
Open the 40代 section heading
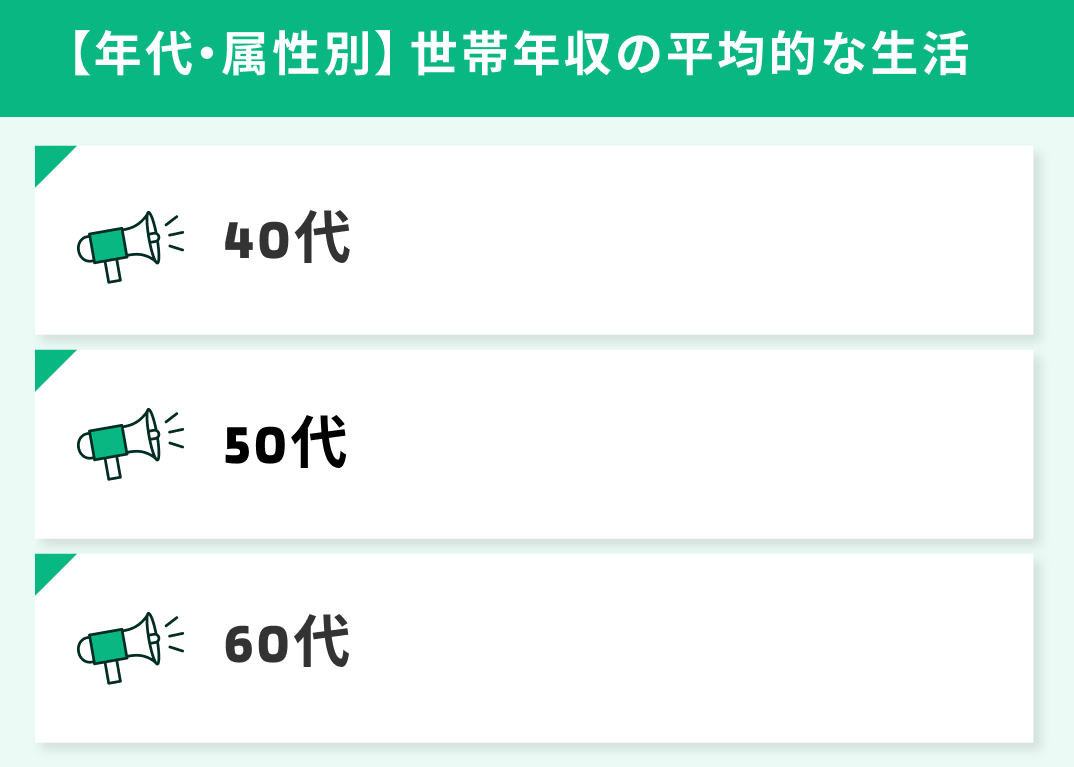(x=287, y=241)
